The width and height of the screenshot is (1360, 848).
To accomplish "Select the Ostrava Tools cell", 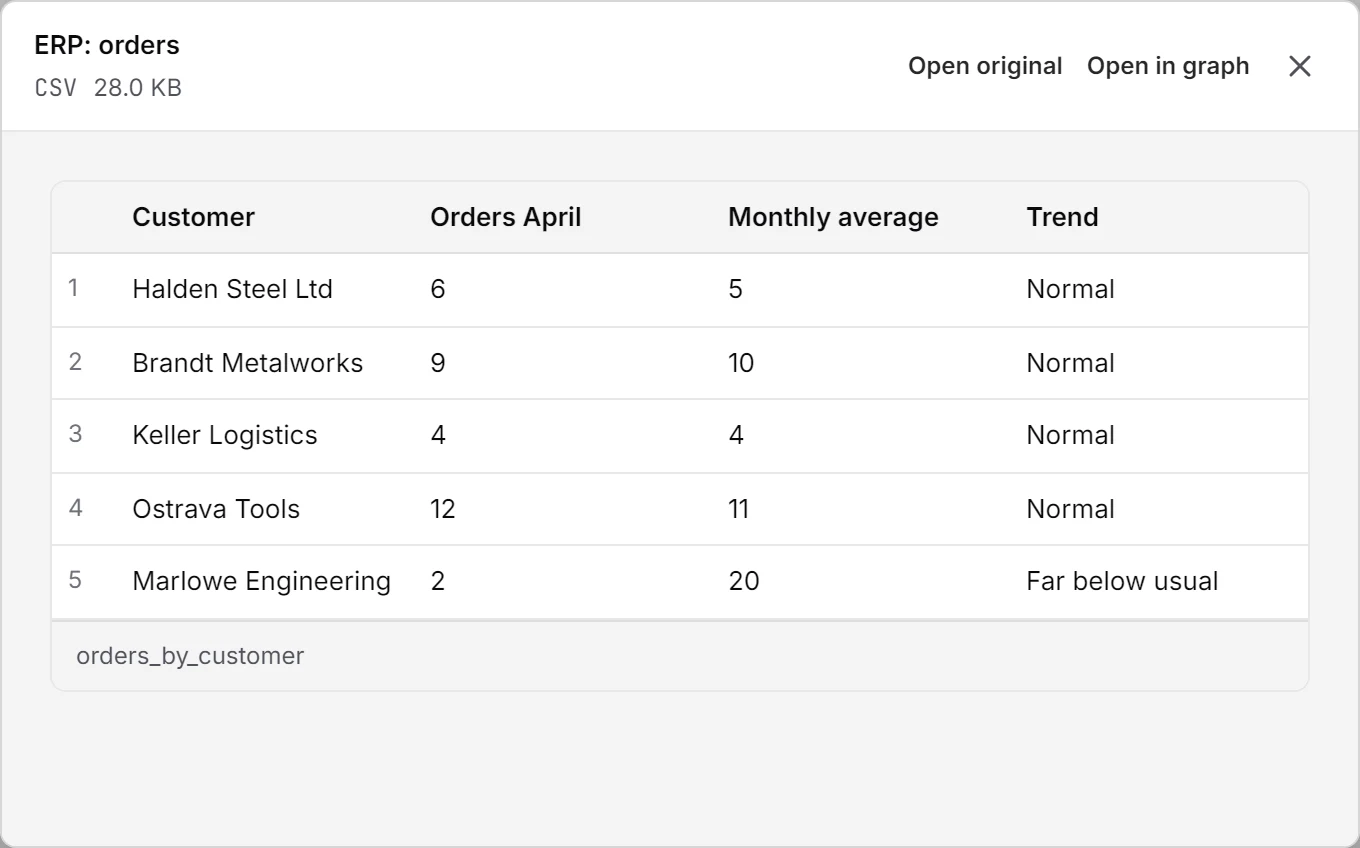I will [x=216, y=509].
